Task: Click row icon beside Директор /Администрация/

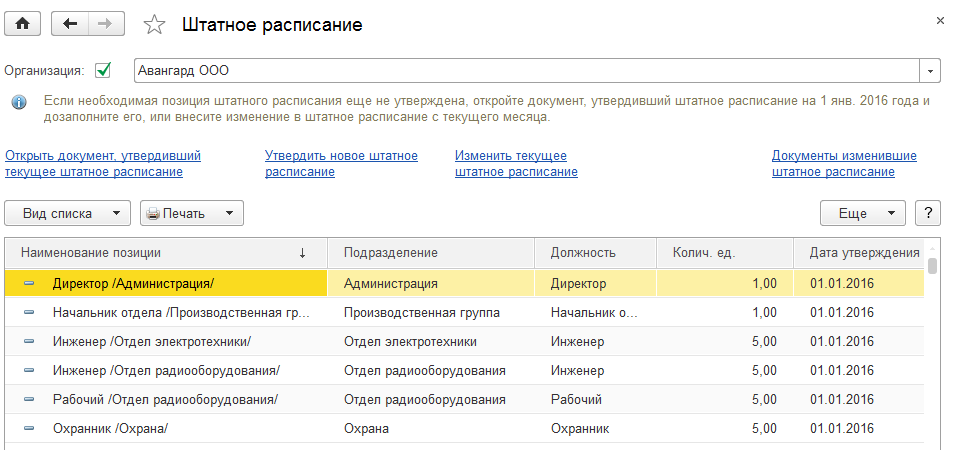Action: coord(29,283)
